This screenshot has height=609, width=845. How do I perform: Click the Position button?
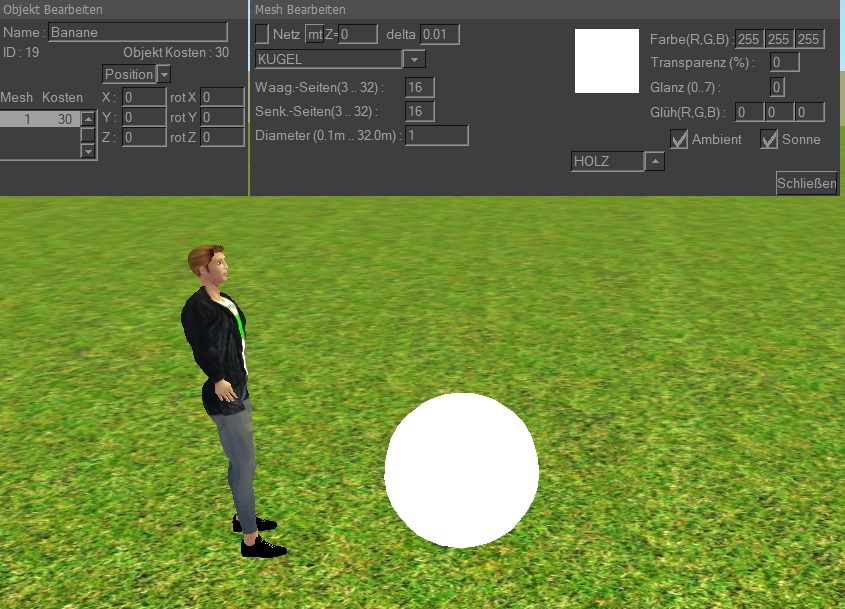click(x=129, y=74)
